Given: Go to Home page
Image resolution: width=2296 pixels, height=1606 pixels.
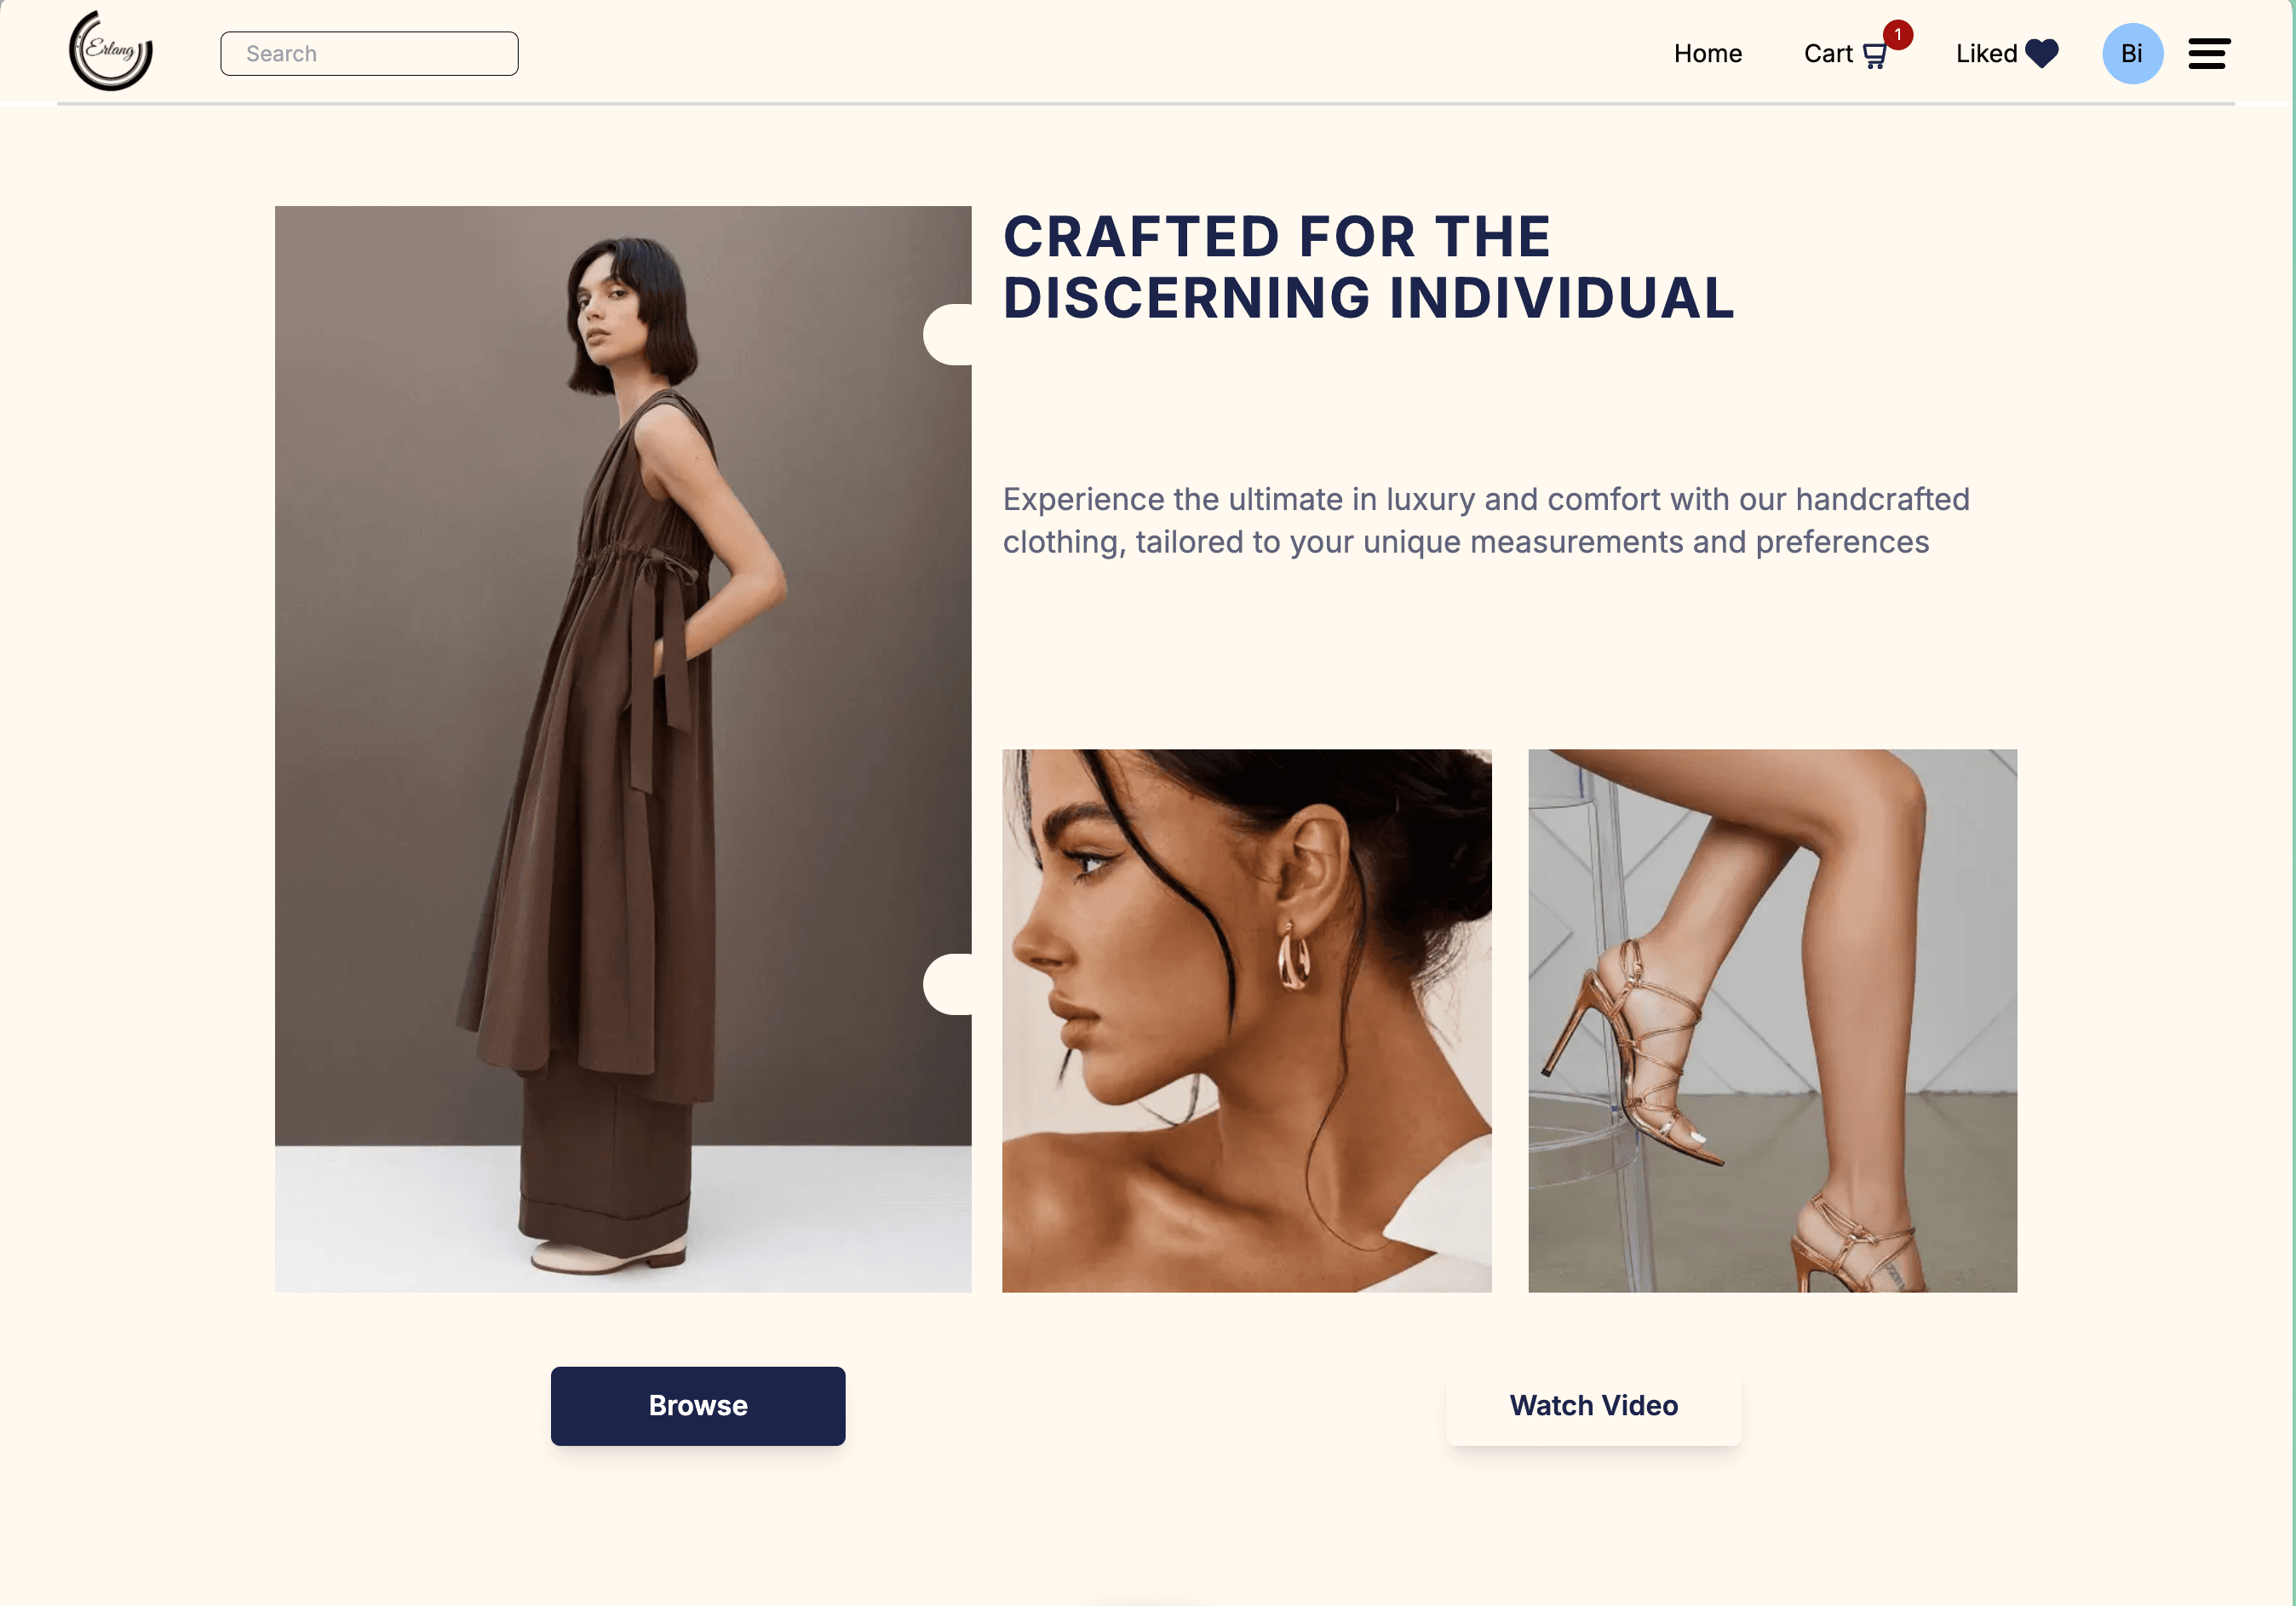Looking at the screenshot, I should pos(1707,53).
